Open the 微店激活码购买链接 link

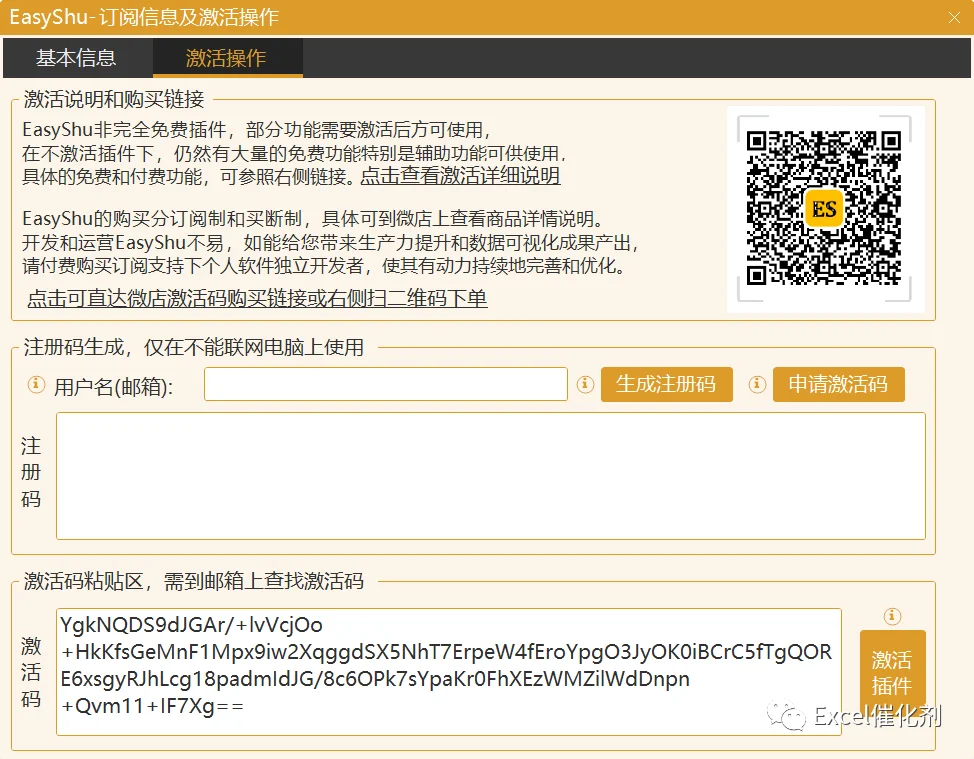click(257, 299)
